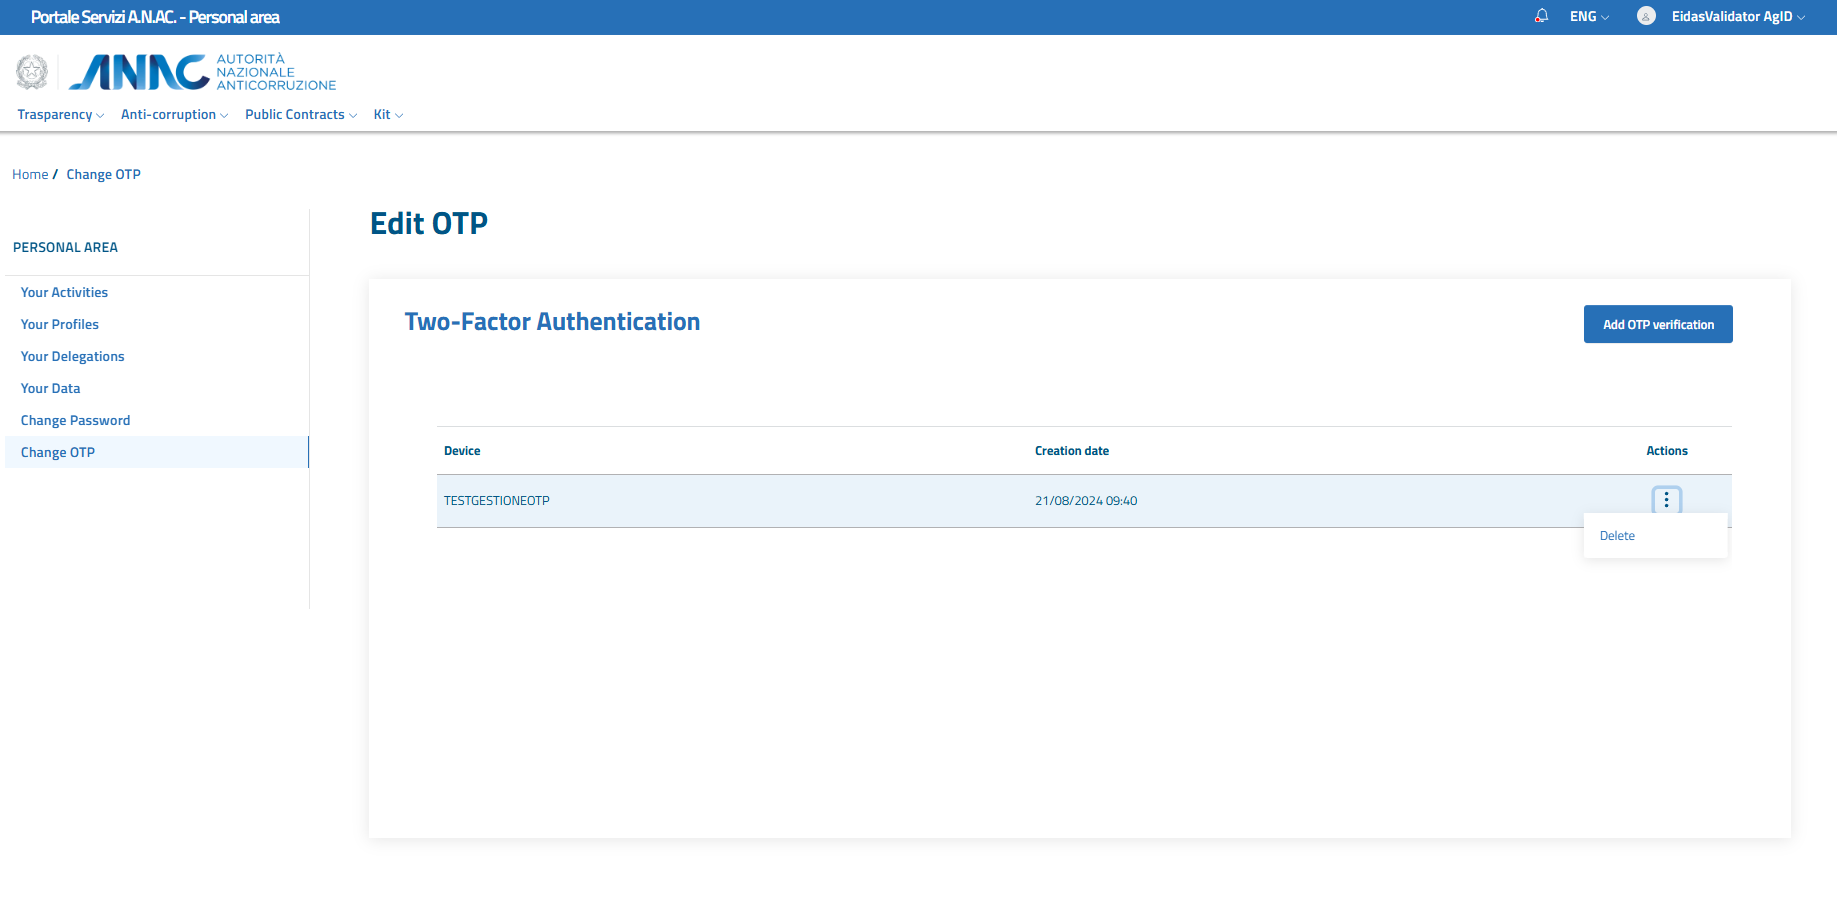Open the notifications bell icon

(1541, 16)
